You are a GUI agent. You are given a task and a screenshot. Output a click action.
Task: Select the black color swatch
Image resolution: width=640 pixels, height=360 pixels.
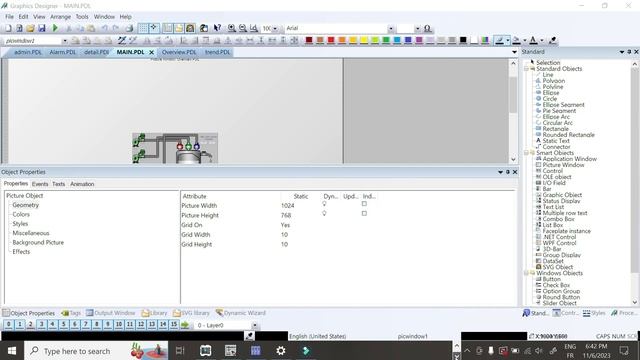pos(463,40)
